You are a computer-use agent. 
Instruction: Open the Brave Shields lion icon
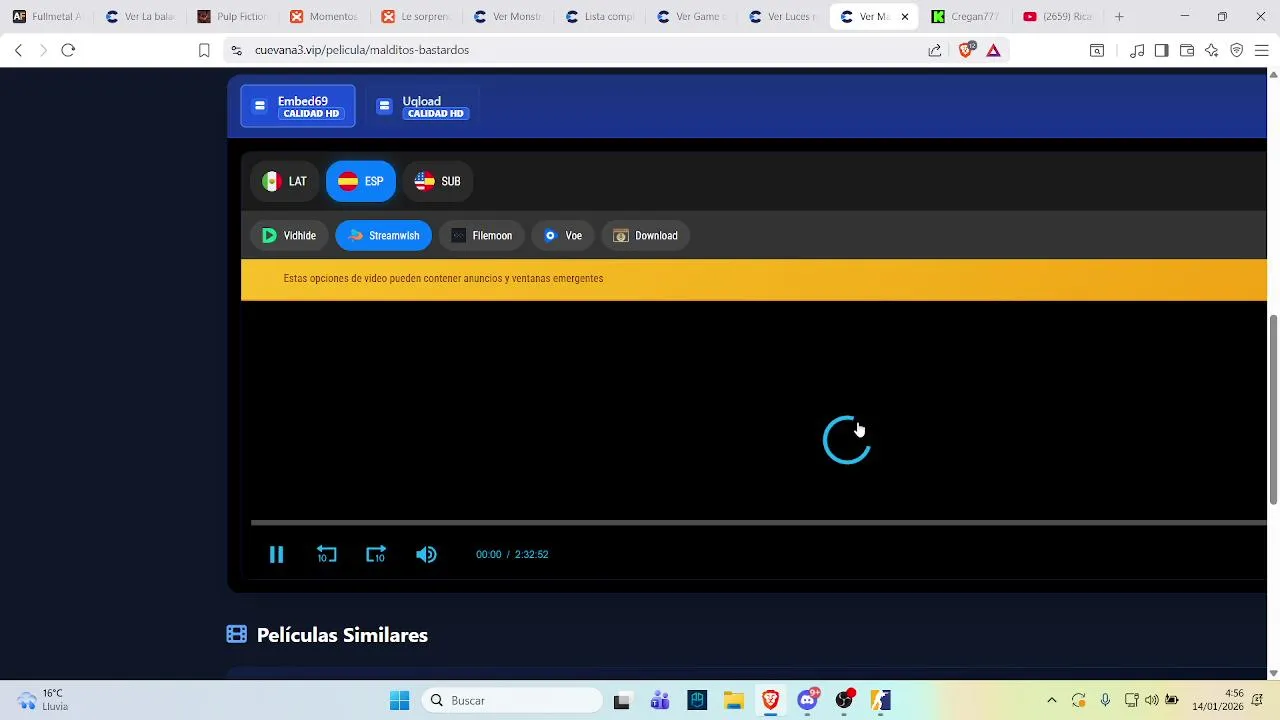coord(965,50)
